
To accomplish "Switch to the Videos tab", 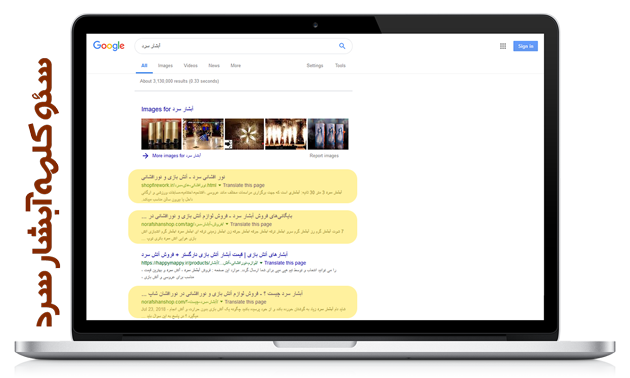I will click(190, 65).
